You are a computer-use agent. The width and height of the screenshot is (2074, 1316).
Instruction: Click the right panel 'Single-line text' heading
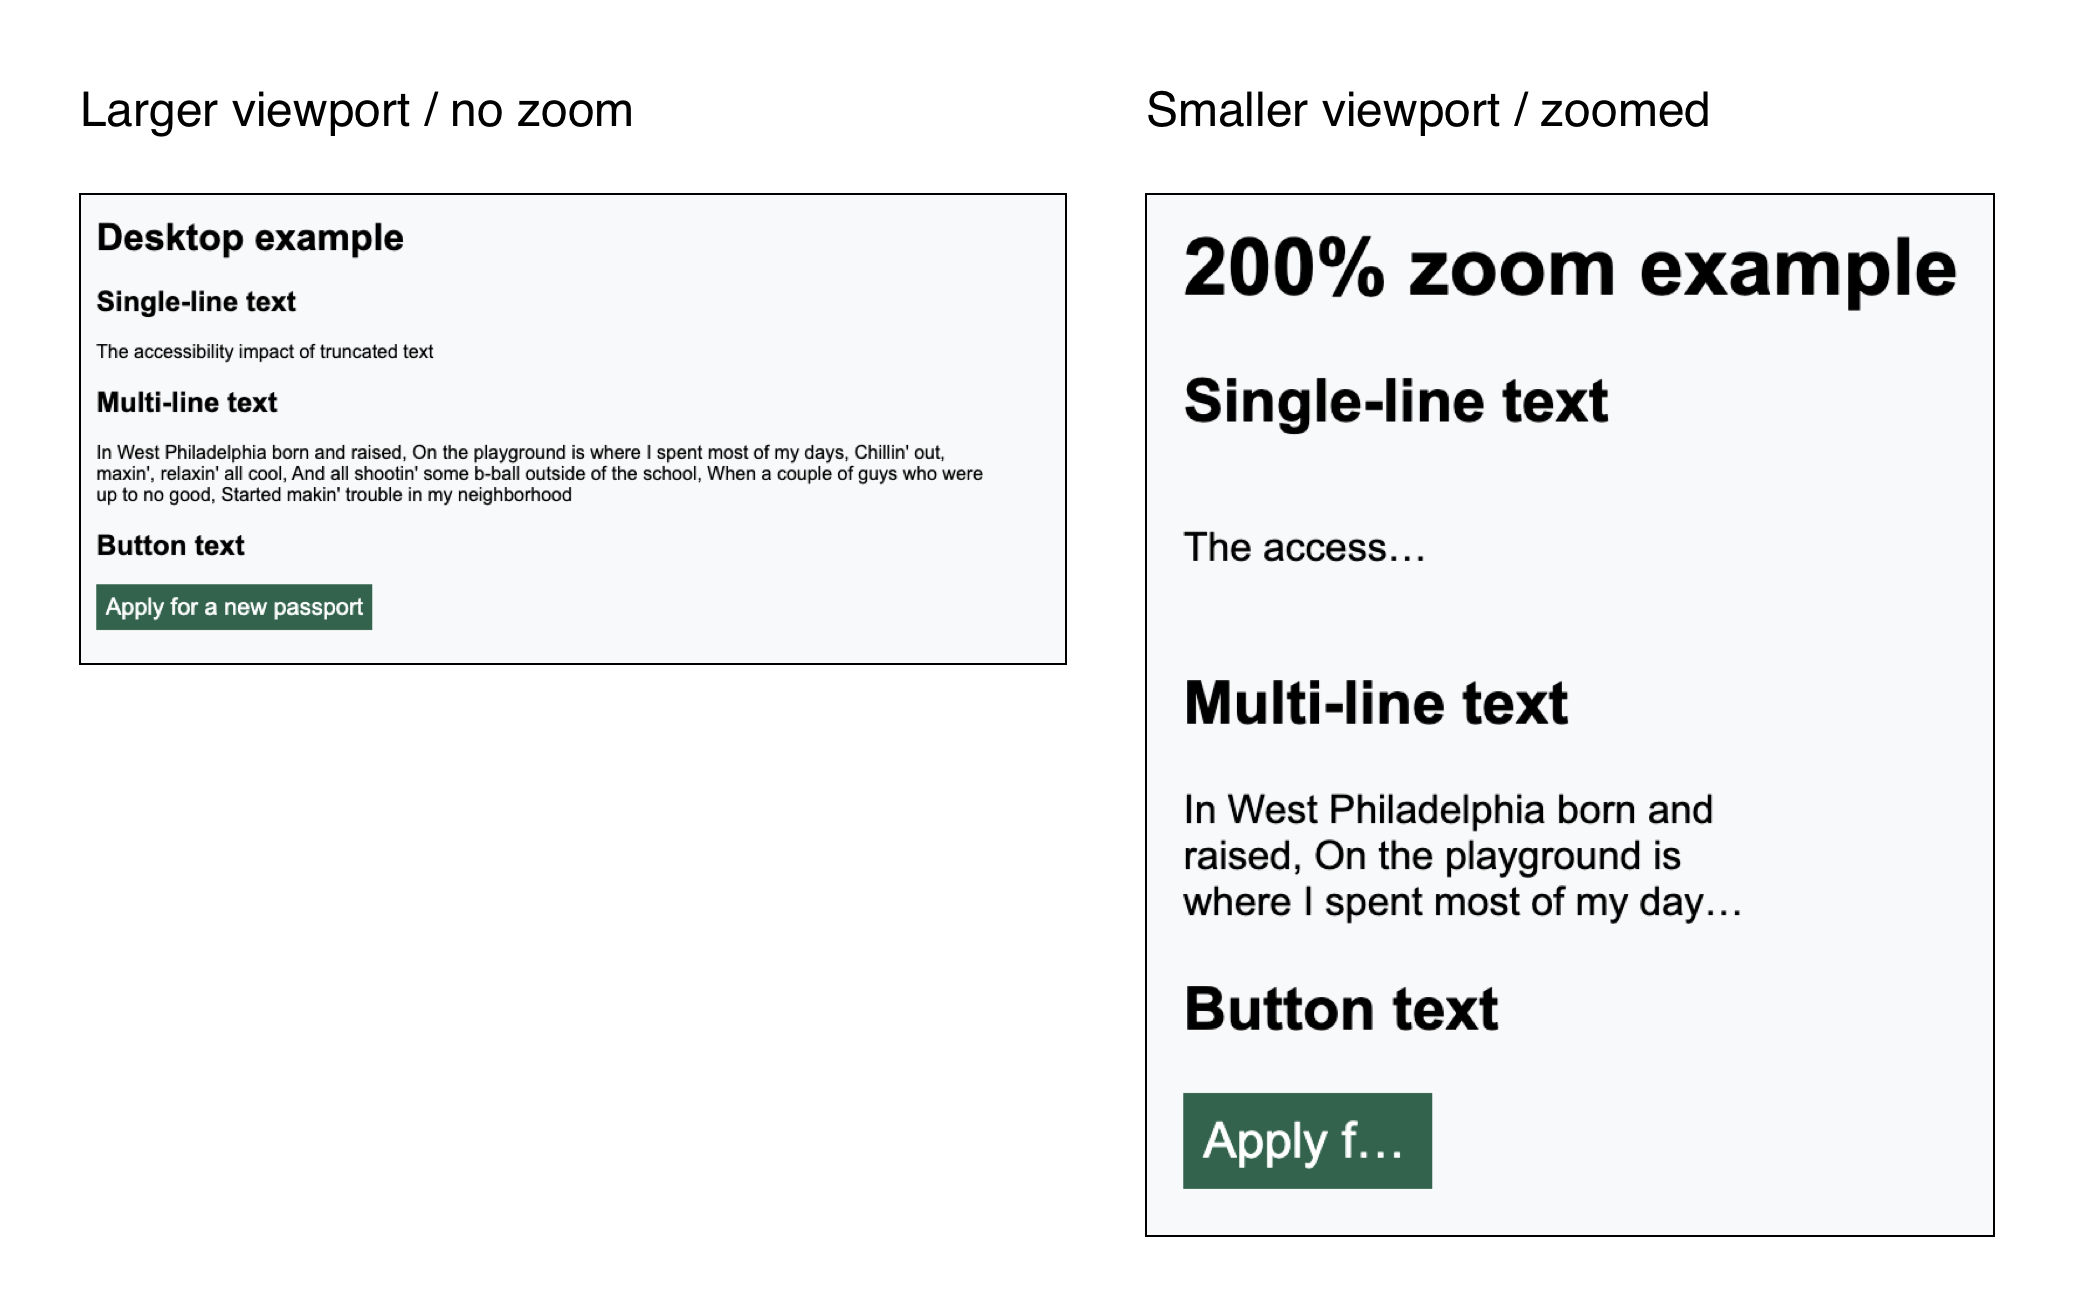pos(1396,401)
